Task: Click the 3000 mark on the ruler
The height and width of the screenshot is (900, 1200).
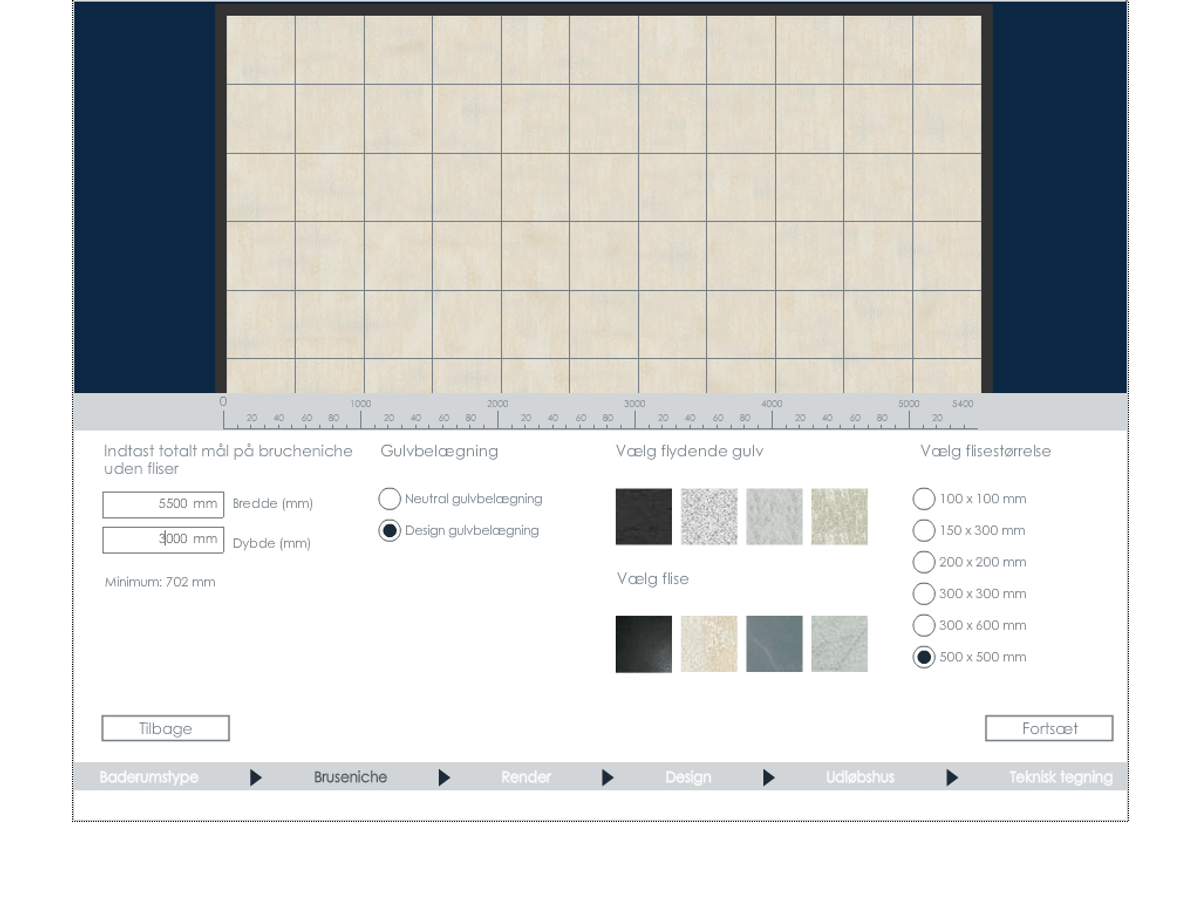Action: 634,404
